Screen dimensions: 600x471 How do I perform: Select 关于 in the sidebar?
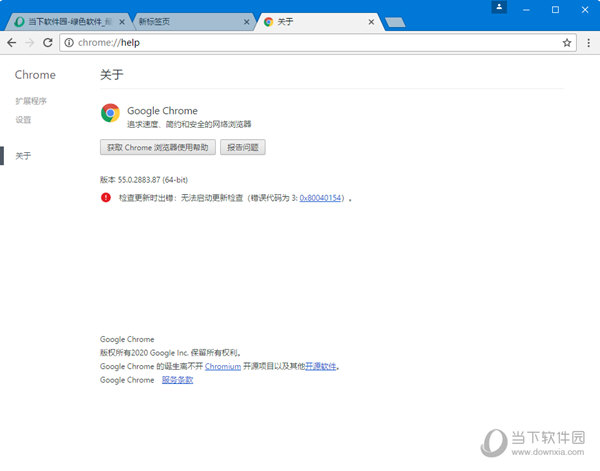coord(23,156)
